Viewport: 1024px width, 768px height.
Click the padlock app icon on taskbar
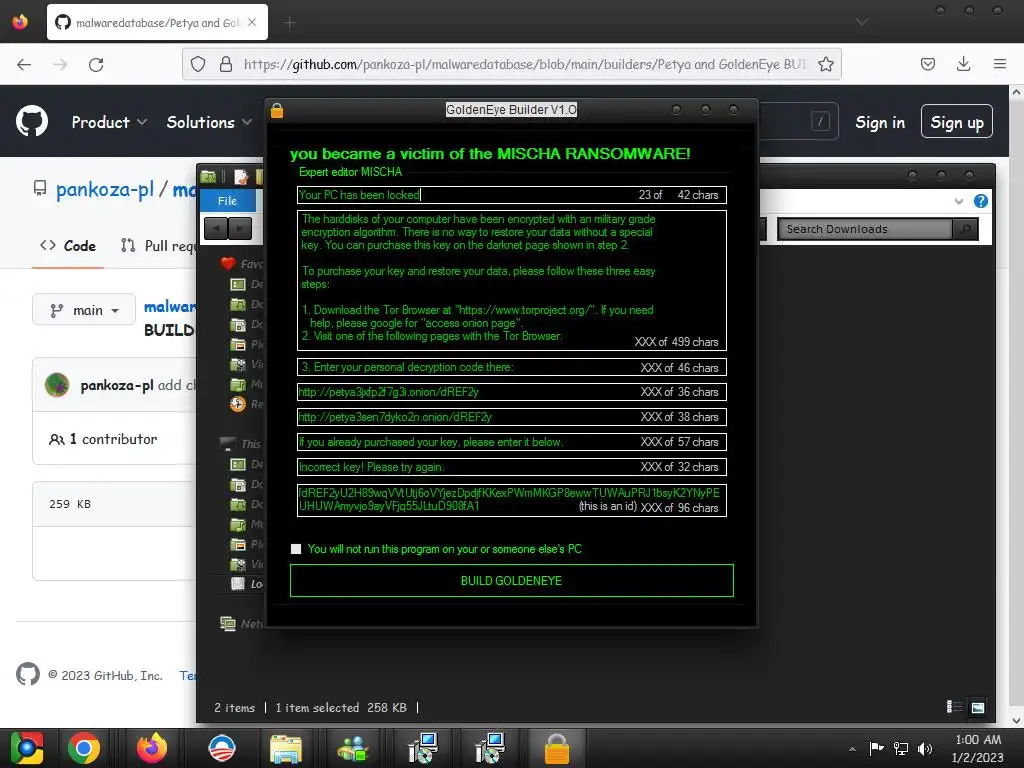point(557,748)
